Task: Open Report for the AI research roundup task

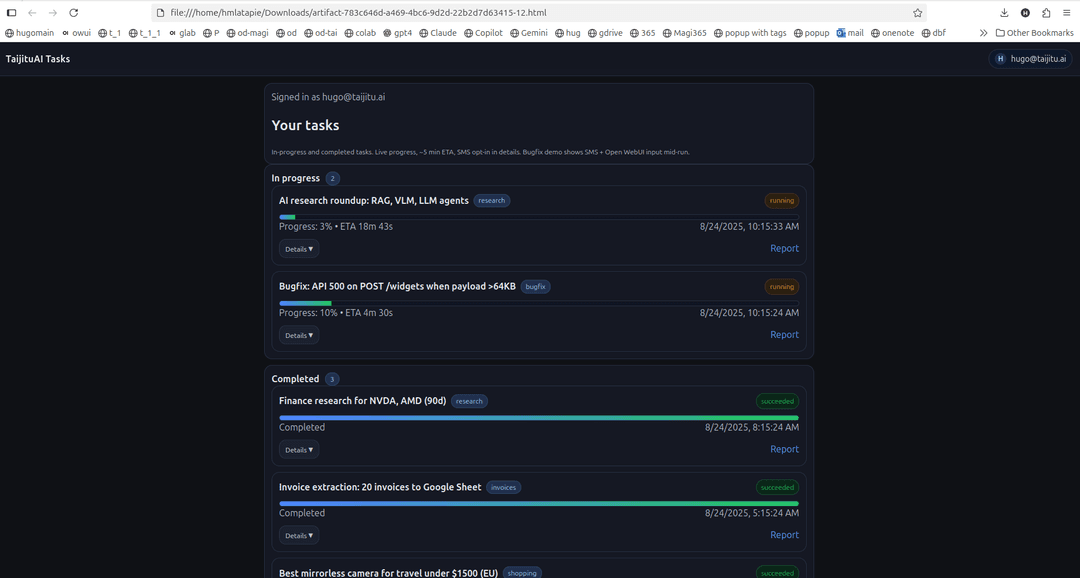Action: 784,248
